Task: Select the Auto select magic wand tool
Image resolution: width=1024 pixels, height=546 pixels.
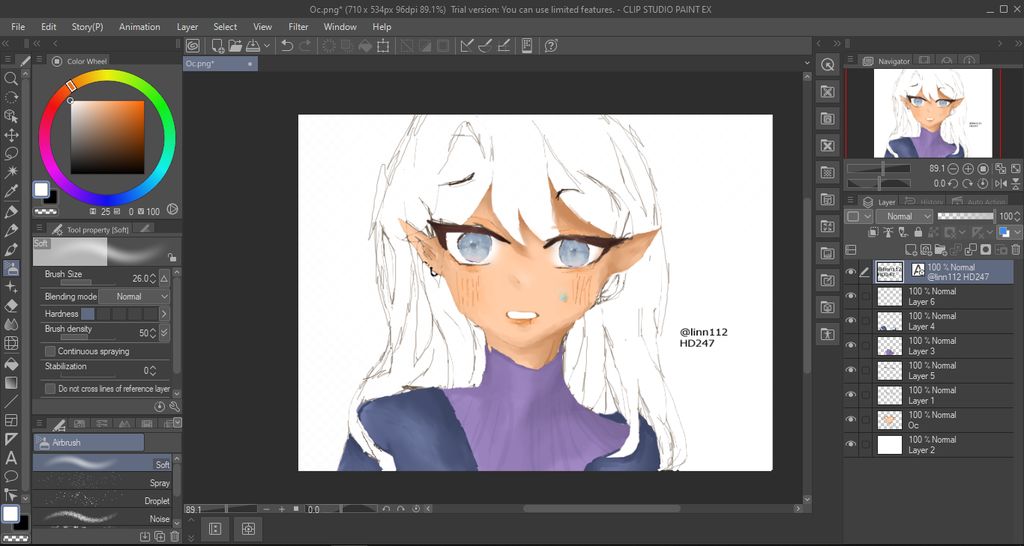Action: pos(11,172)
